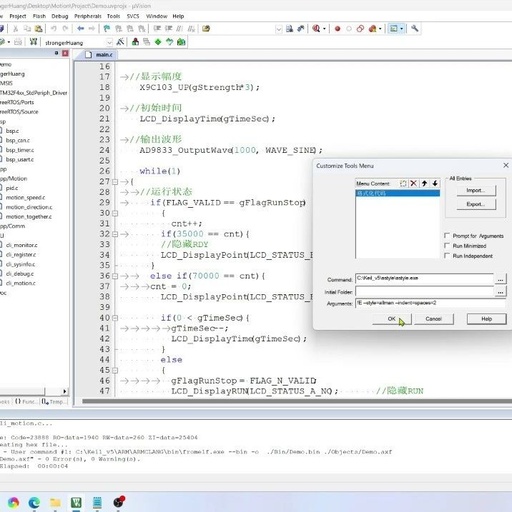Browse for the Initial Folder
The height and width of the screenshot is (512, 512).
(x=500, y=291)
